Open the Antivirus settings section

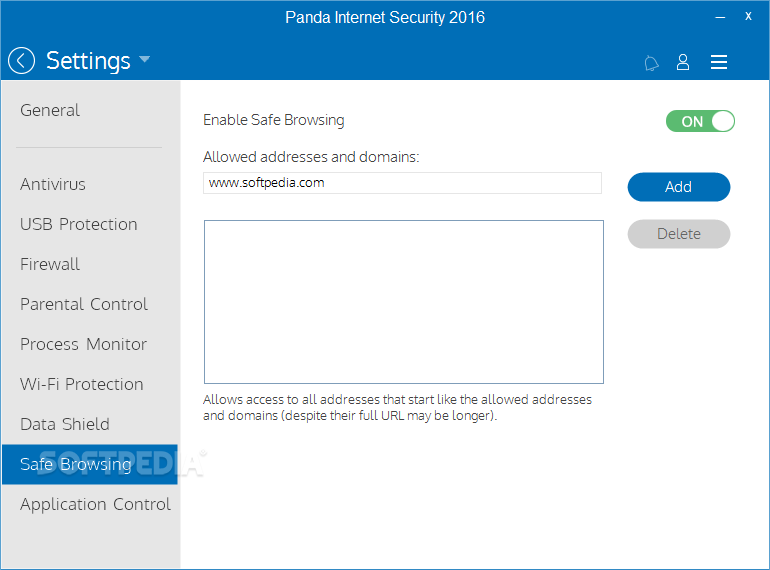click(53, 185)
